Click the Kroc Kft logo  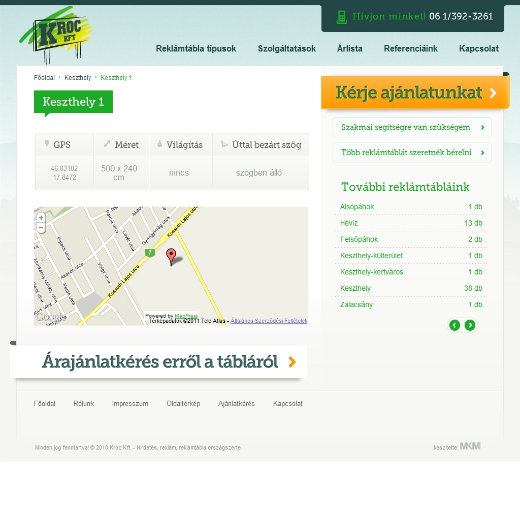pos(56,35)
